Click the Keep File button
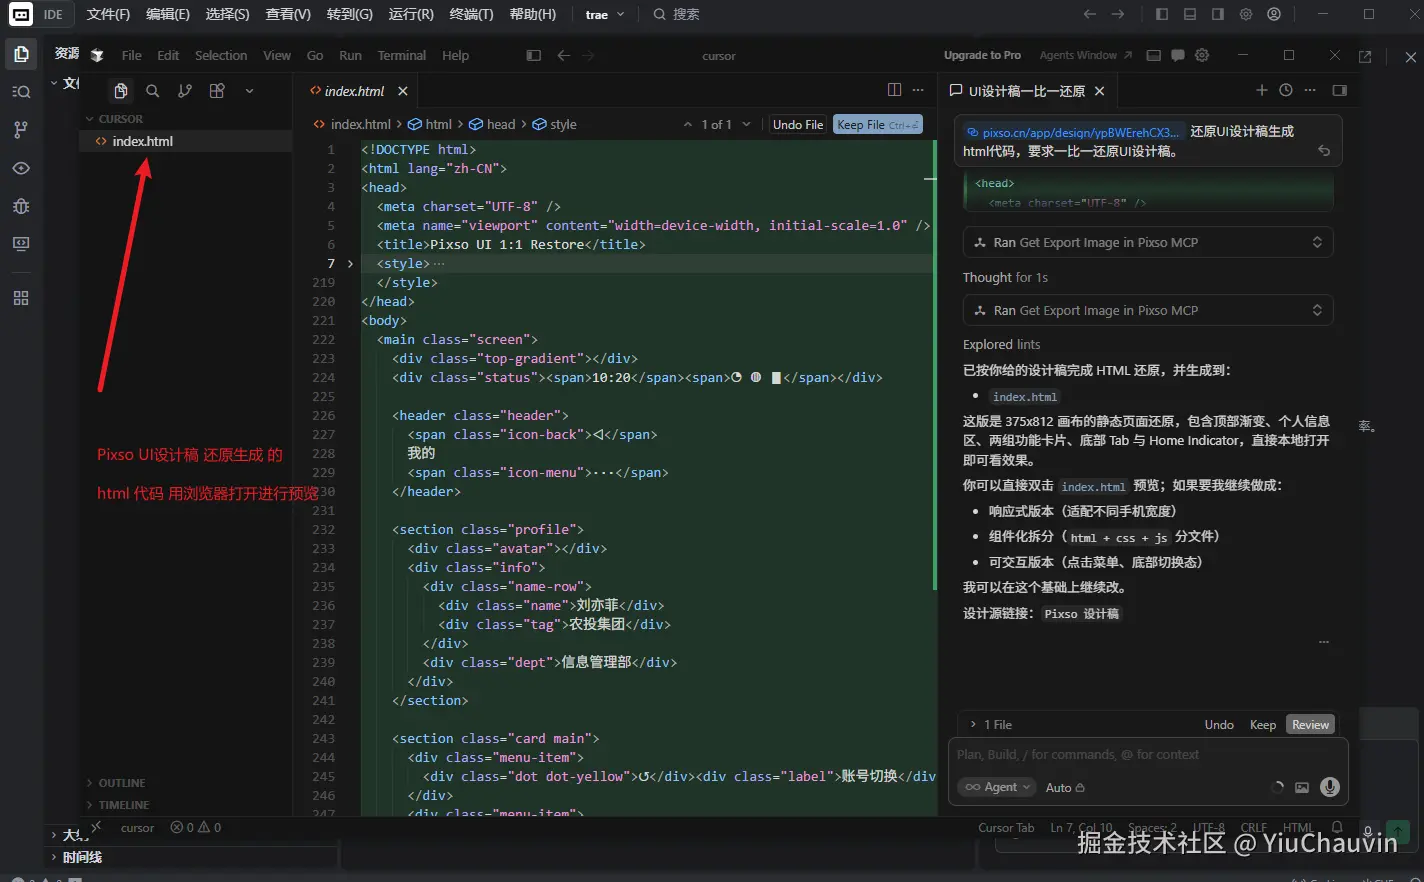The width and height of the screenshot is (1424, 882). click(x=877, y=124)
